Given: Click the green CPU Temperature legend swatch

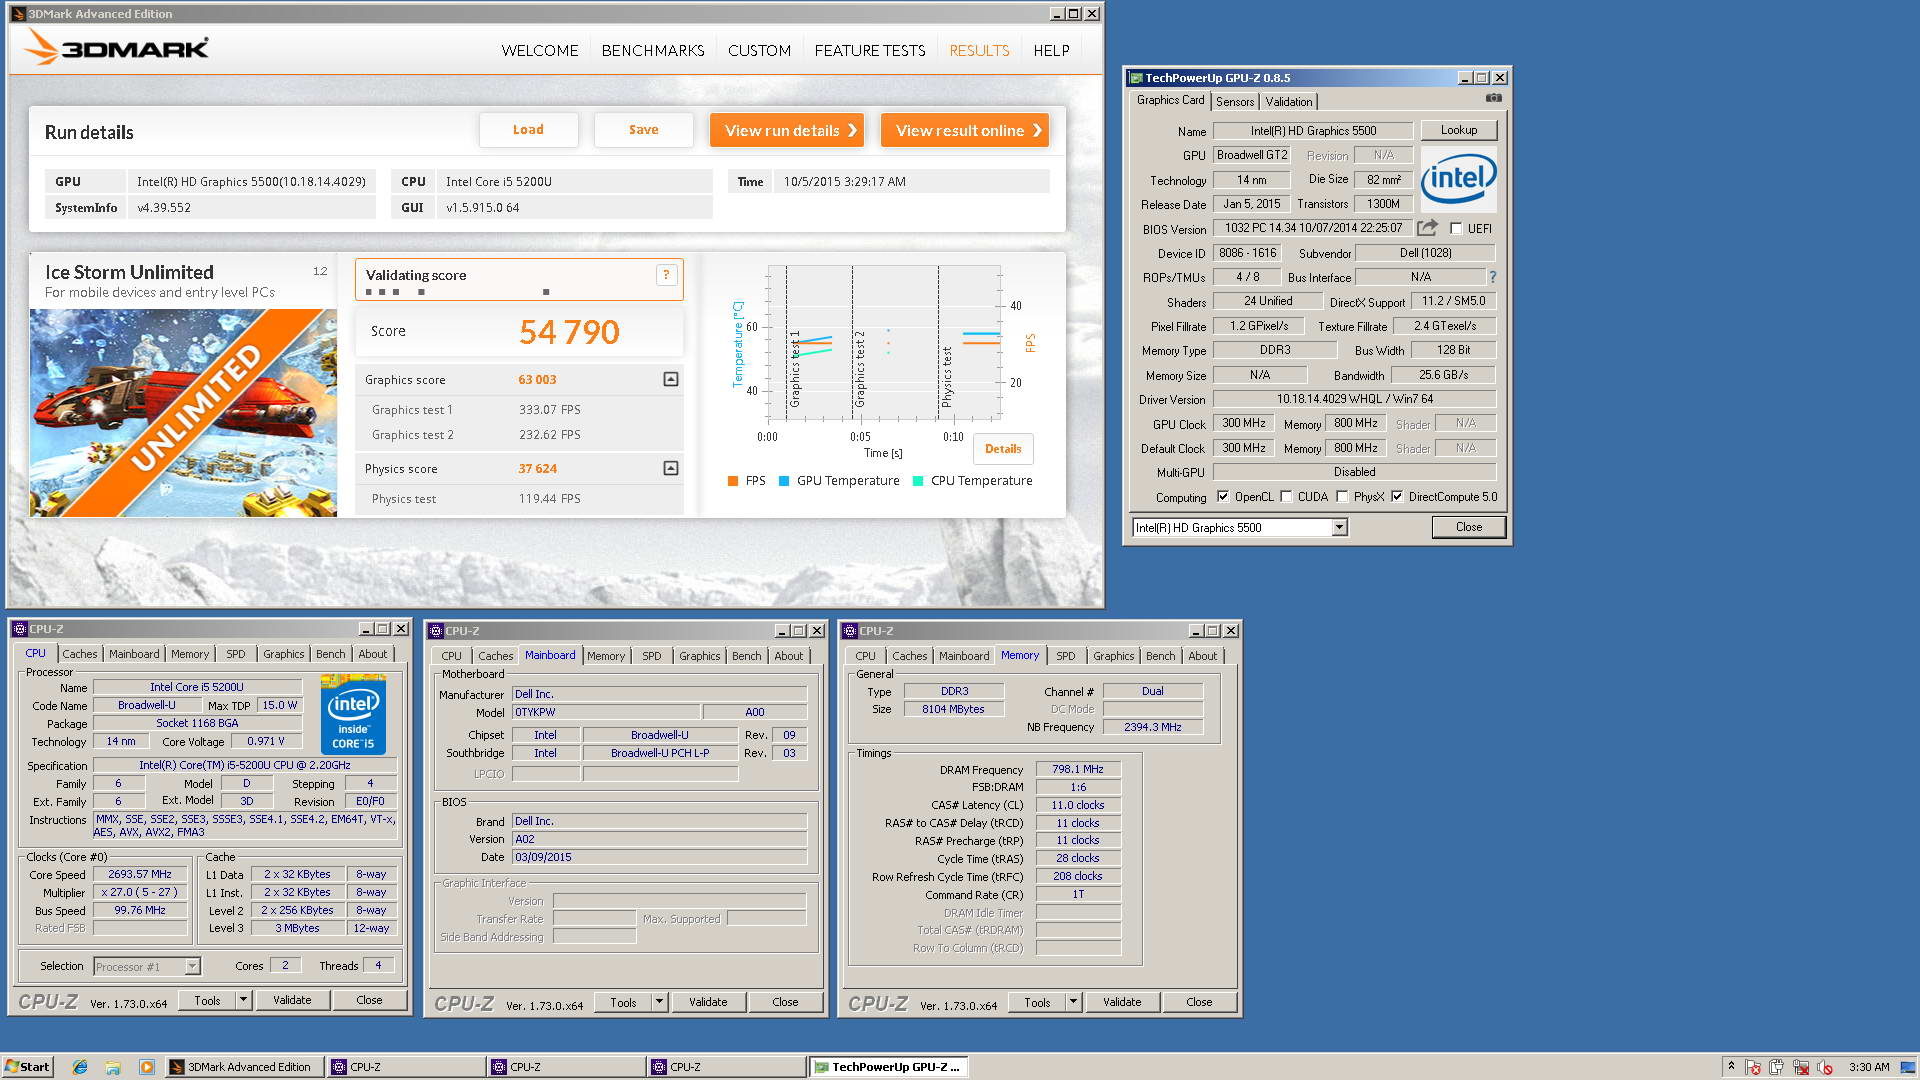Looking at the screenshot, I should (918, 481).
